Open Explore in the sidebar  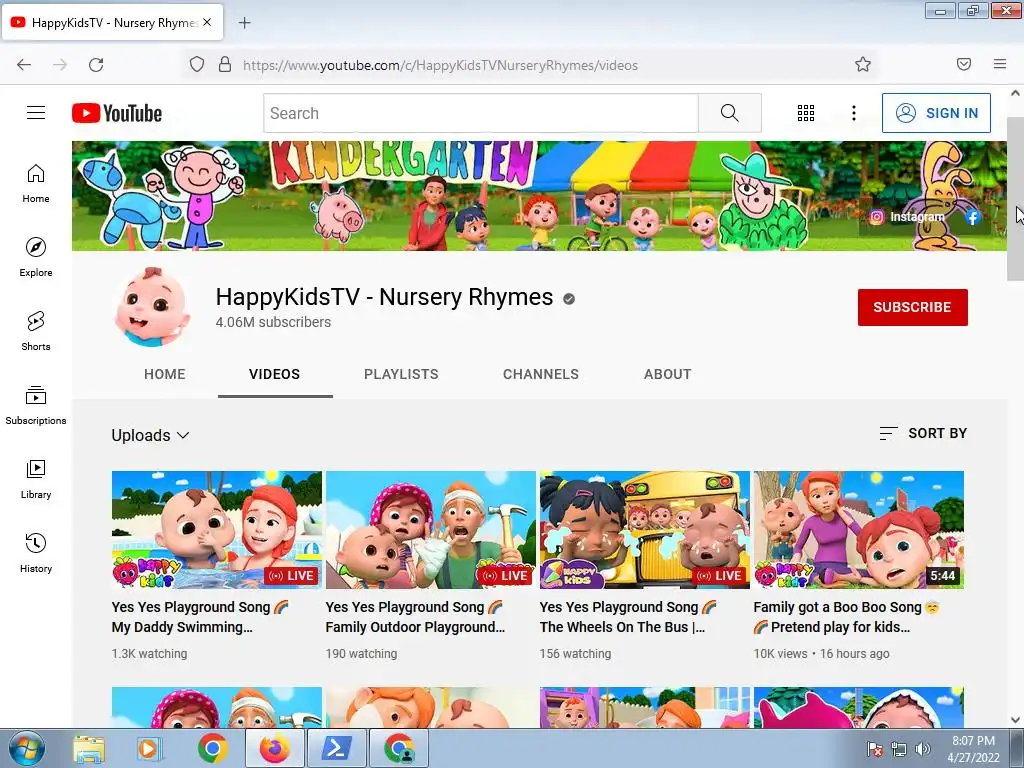click(x=36, y=257)
